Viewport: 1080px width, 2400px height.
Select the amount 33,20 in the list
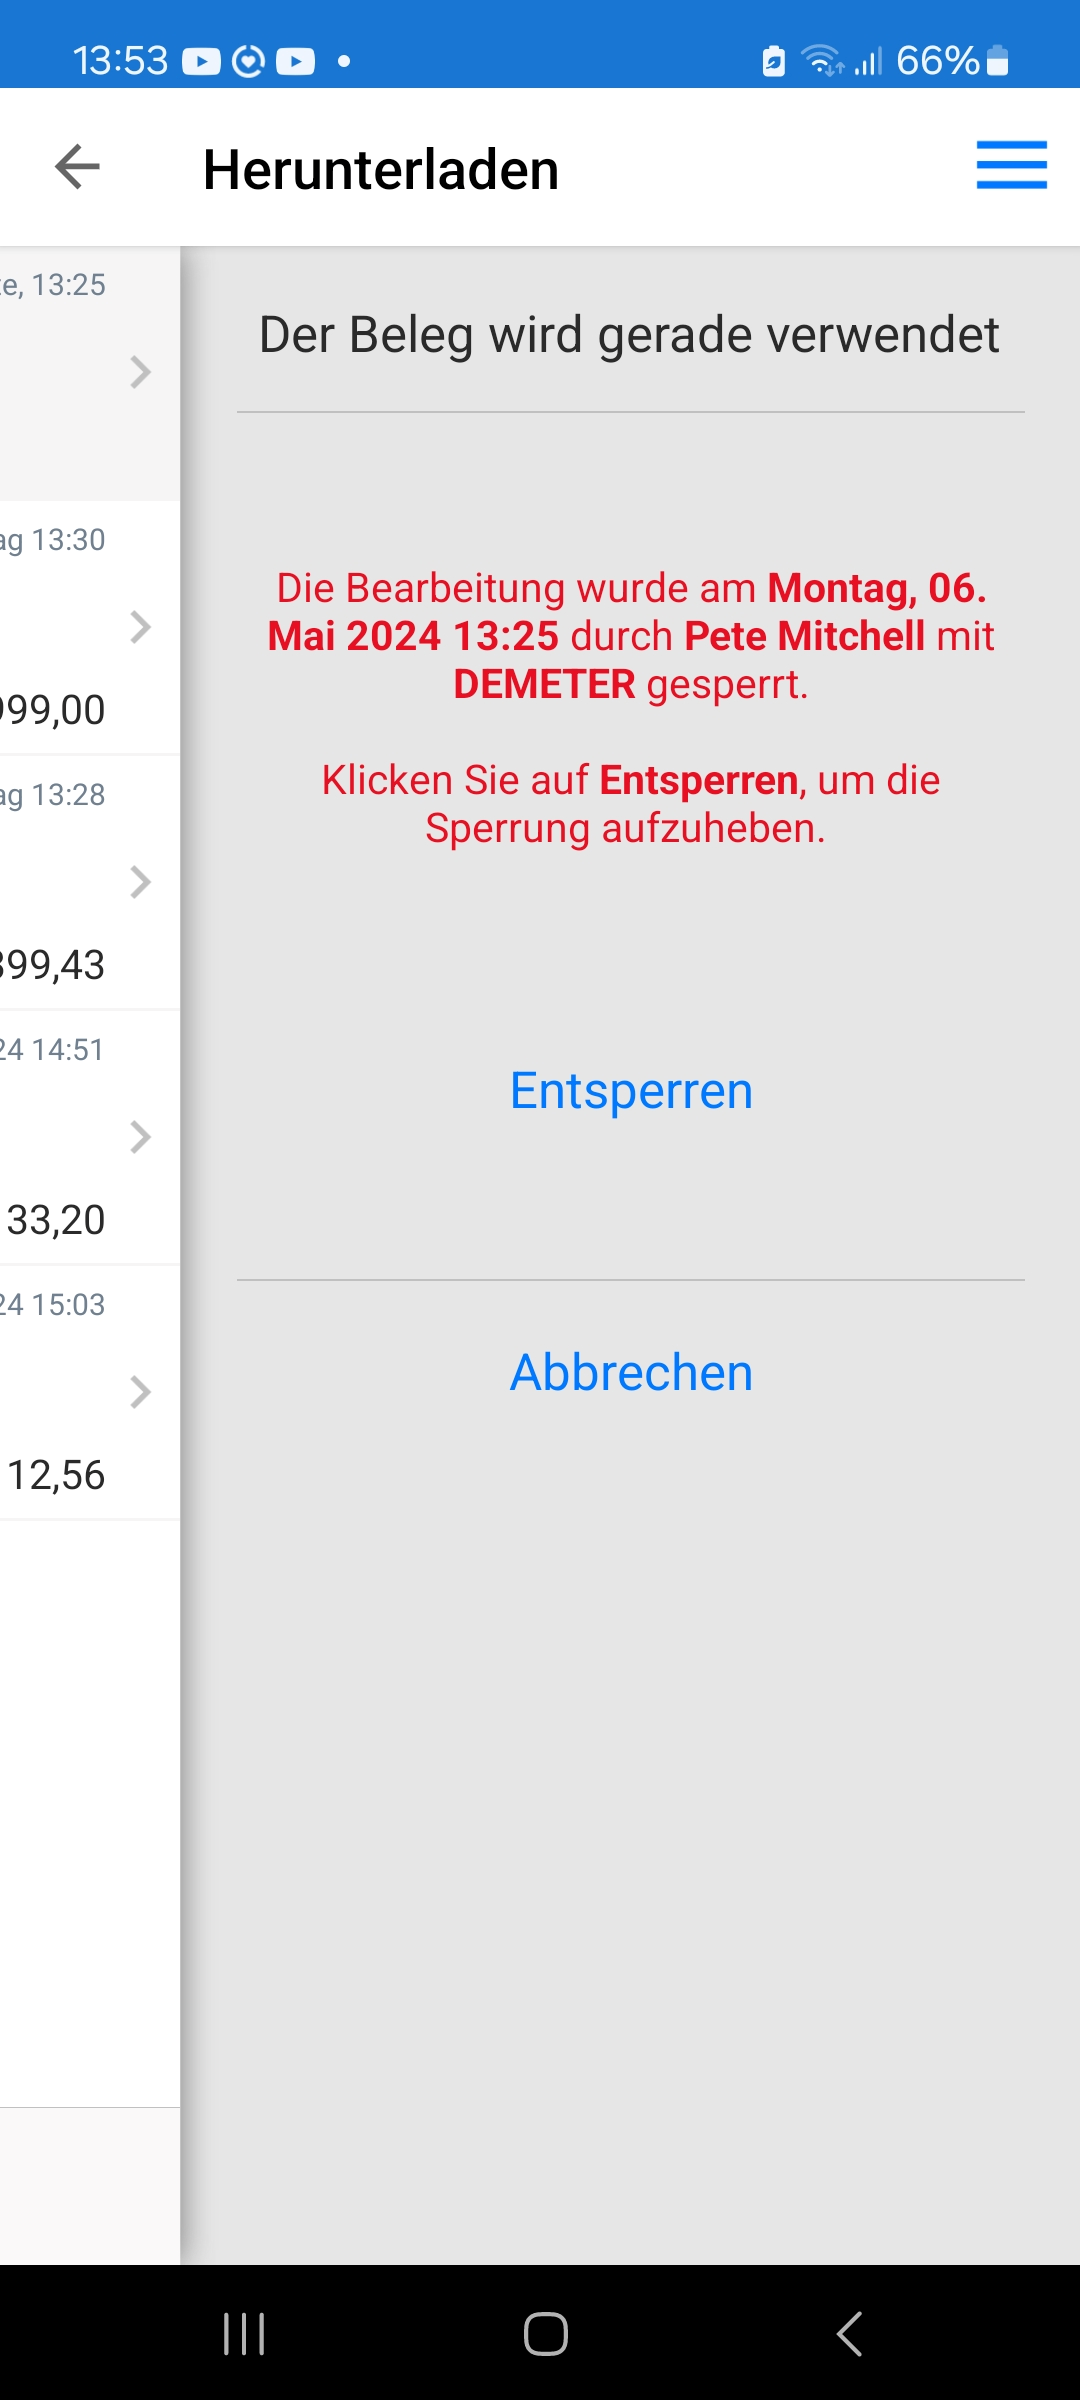point(56,1220)
